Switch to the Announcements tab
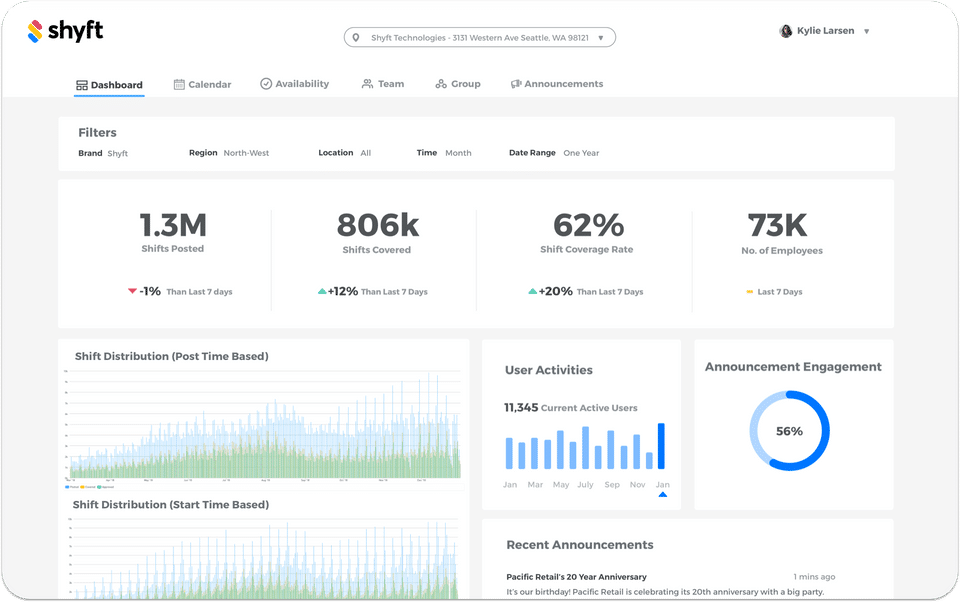 (x=557, y=84)
